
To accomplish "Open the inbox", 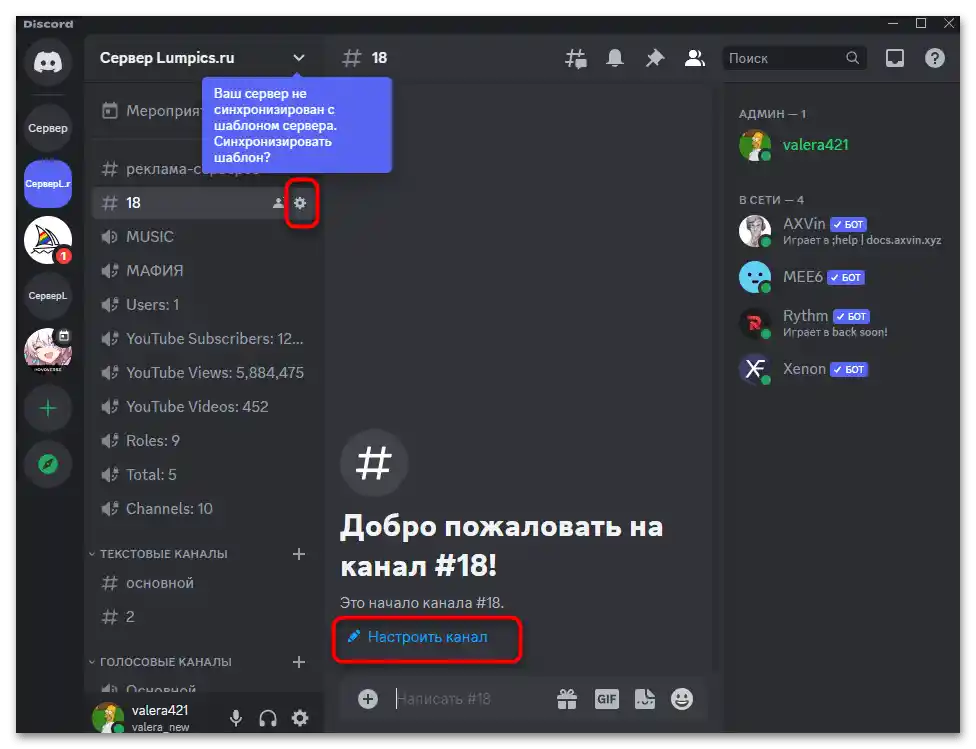I will point(893,58).
